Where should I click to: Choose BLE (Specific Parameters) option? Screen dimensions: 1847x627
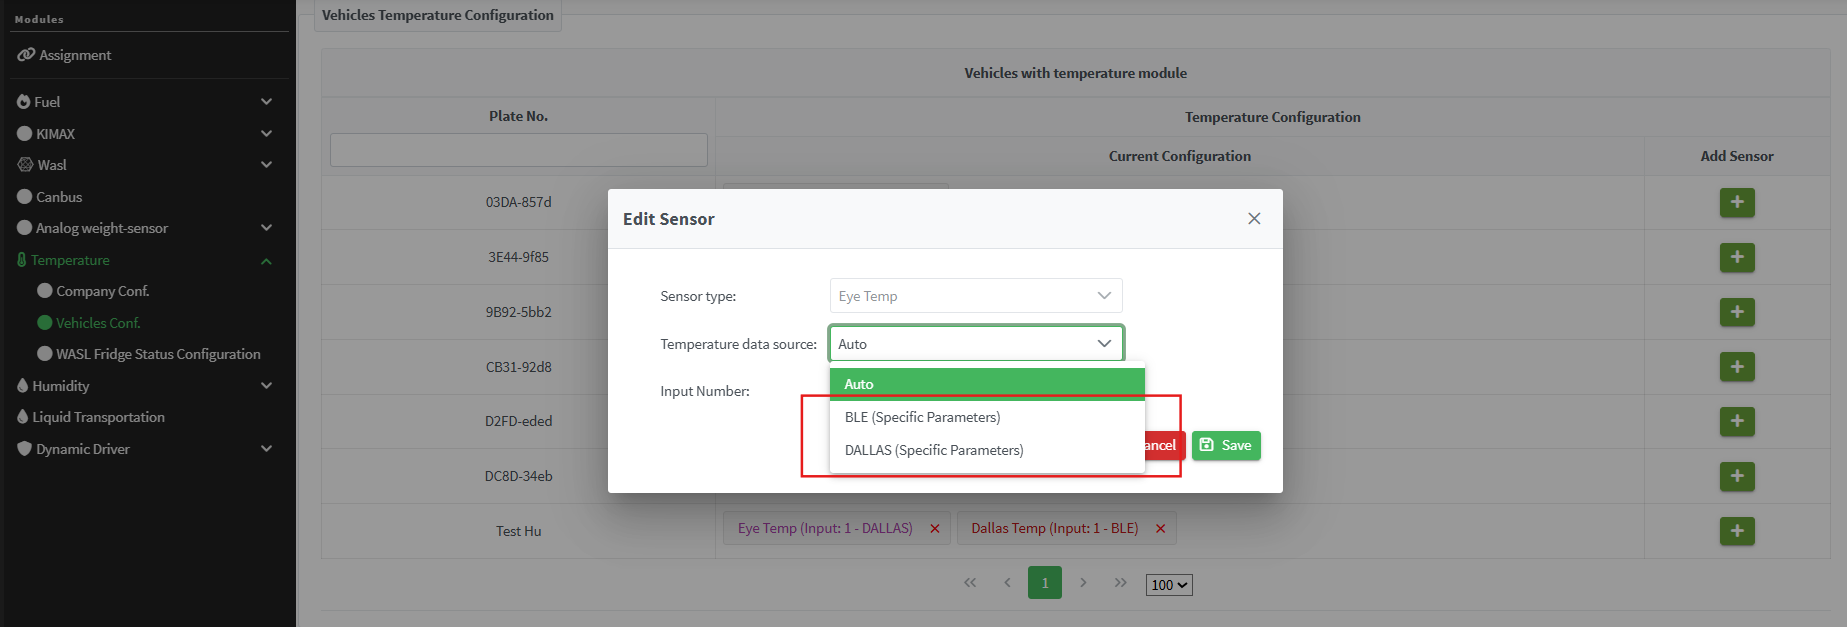tap(922, 417)
